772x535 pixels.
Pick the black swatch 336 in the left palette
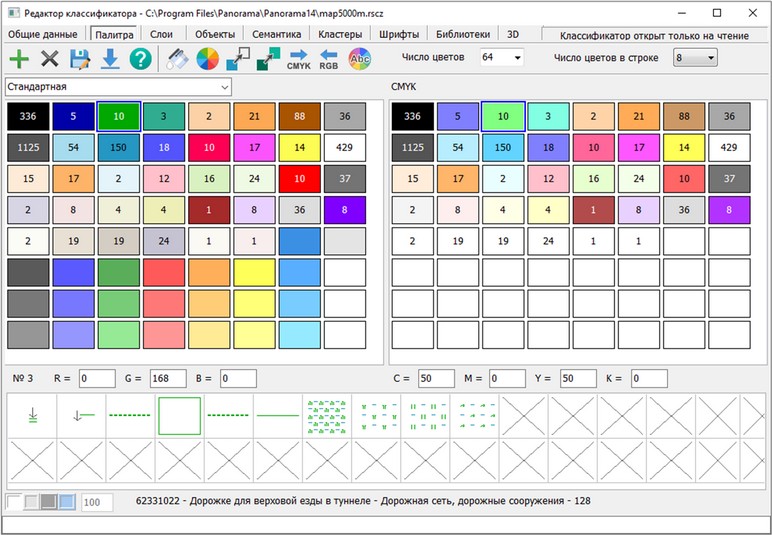pos(28,117)
